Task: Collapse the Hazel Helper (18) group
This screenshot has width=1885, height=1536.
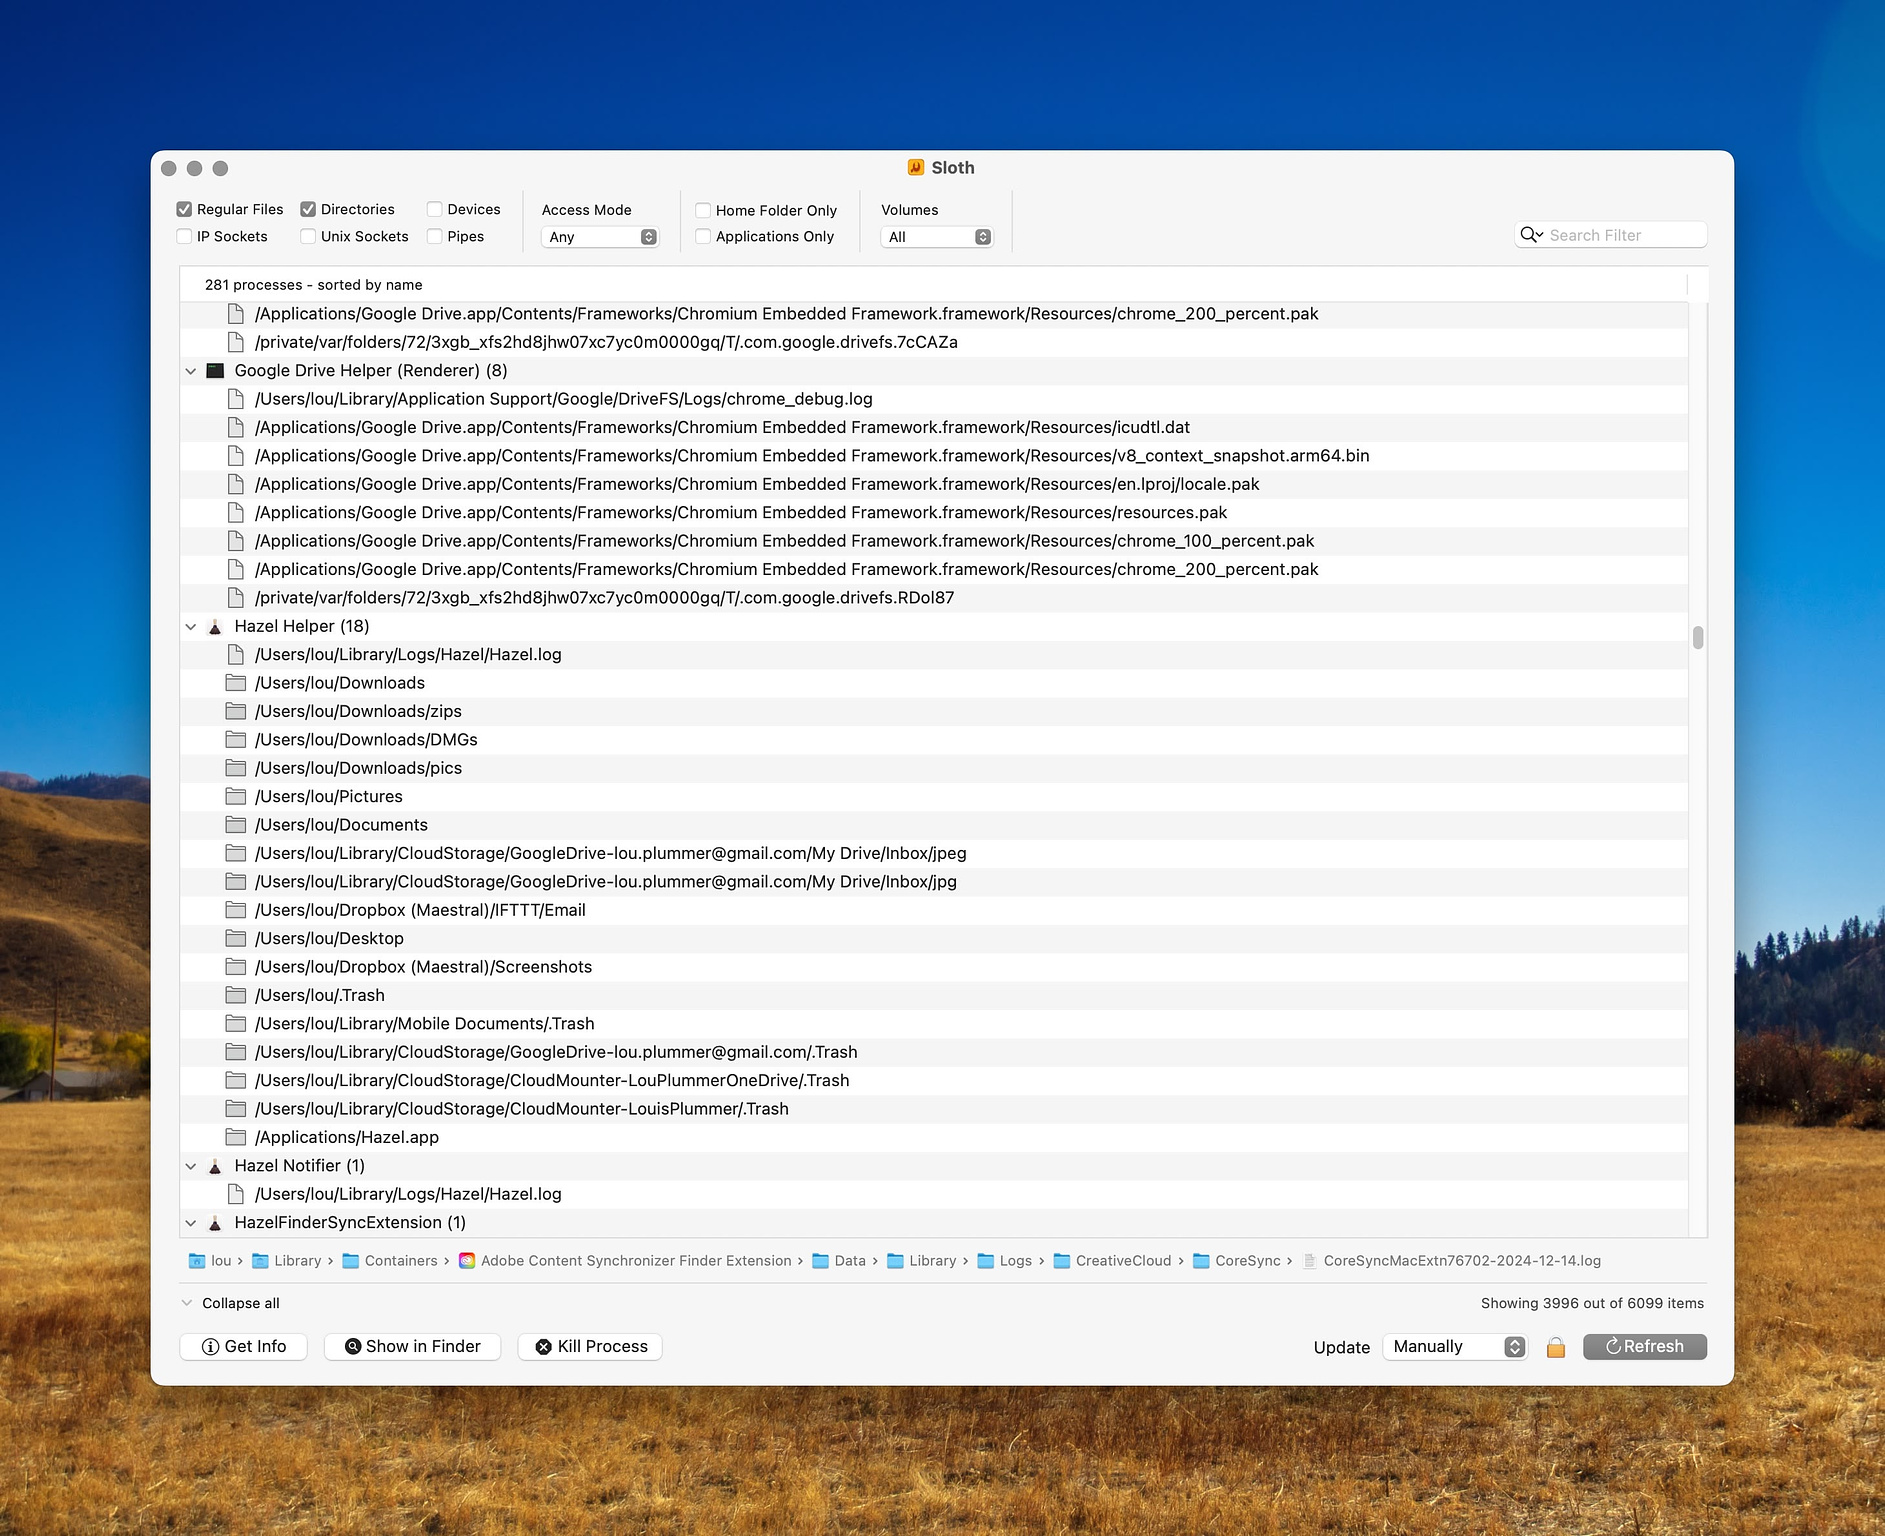Action: 191,627
